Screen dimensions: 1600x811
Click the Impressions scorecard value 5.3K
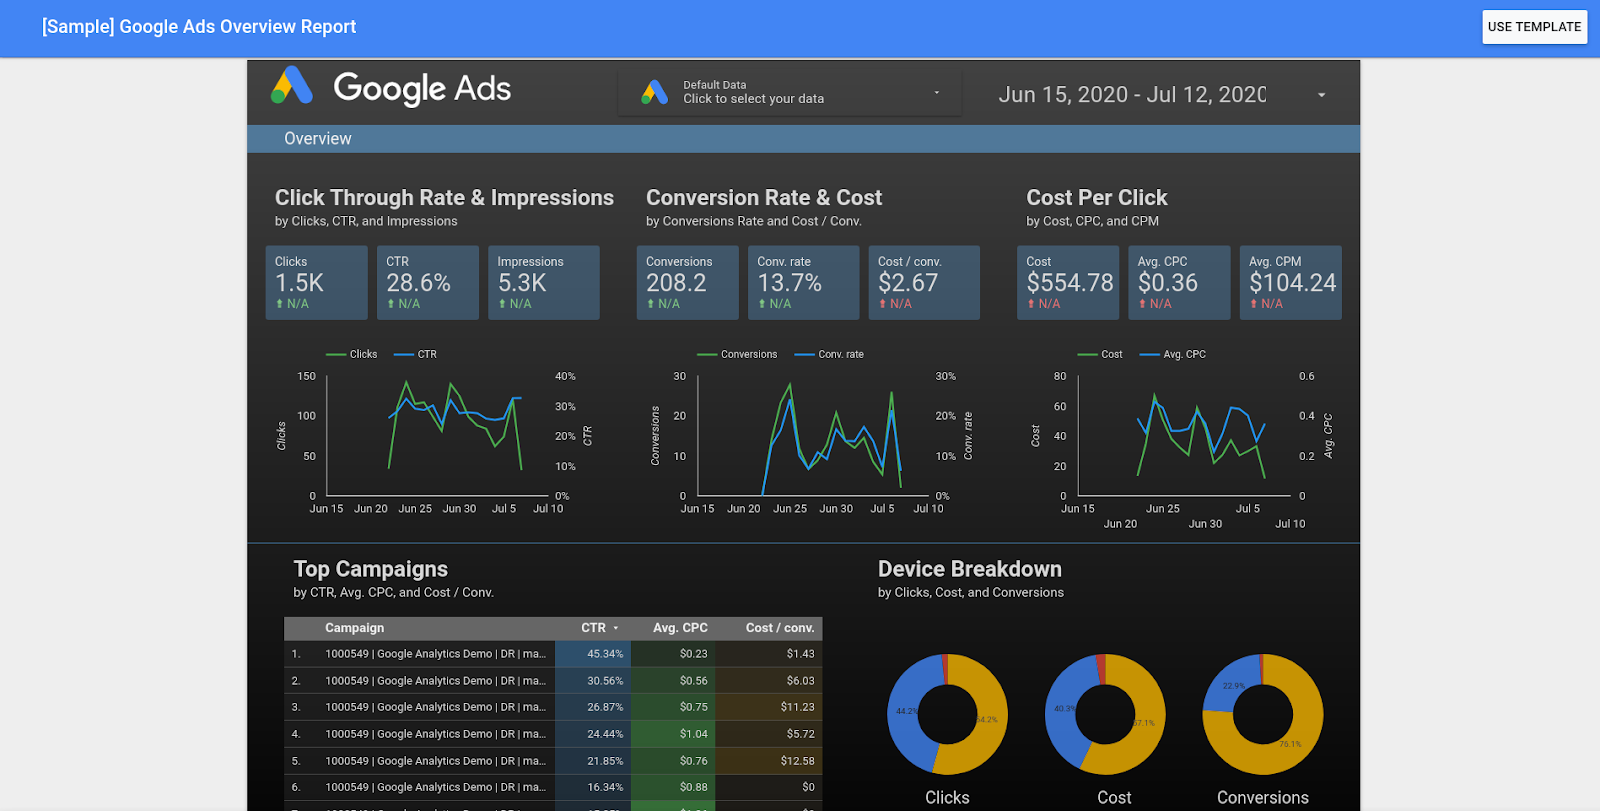(522, 283)
